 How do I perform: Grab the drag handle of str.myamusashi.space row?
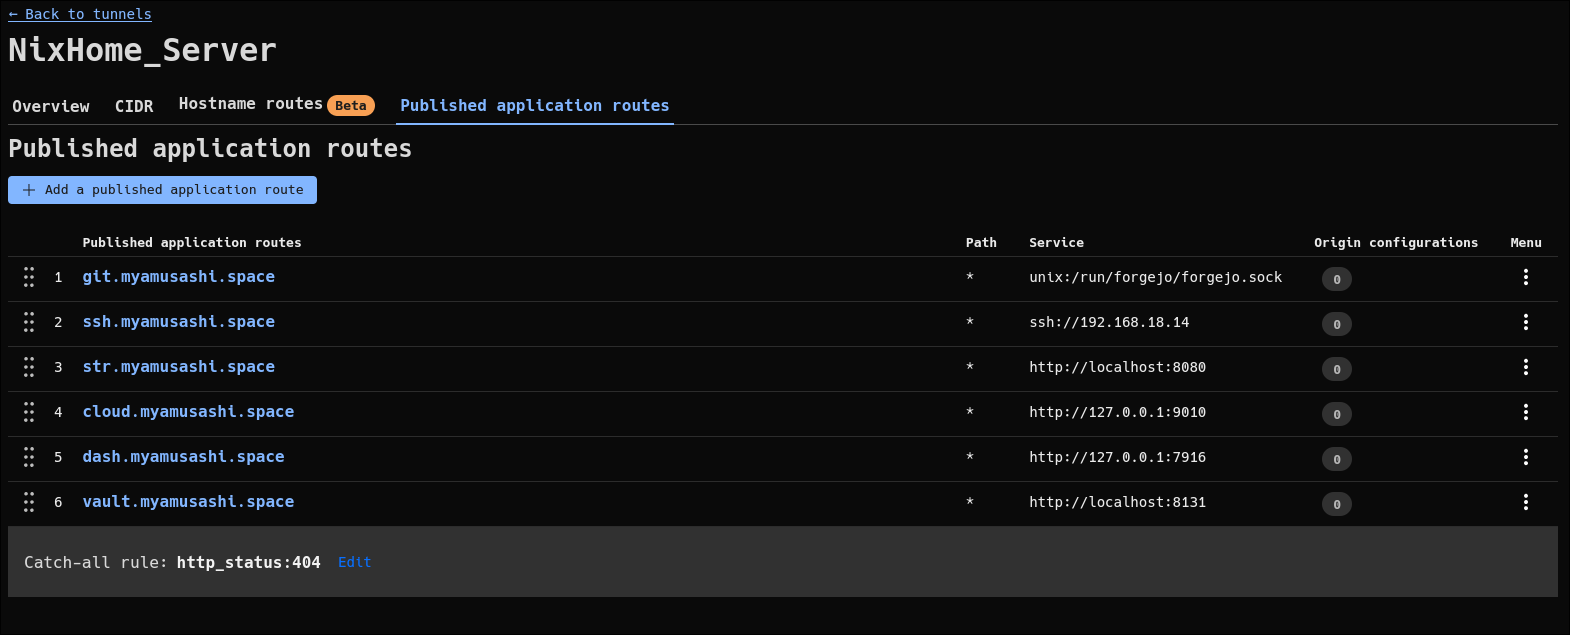point(29,367)
